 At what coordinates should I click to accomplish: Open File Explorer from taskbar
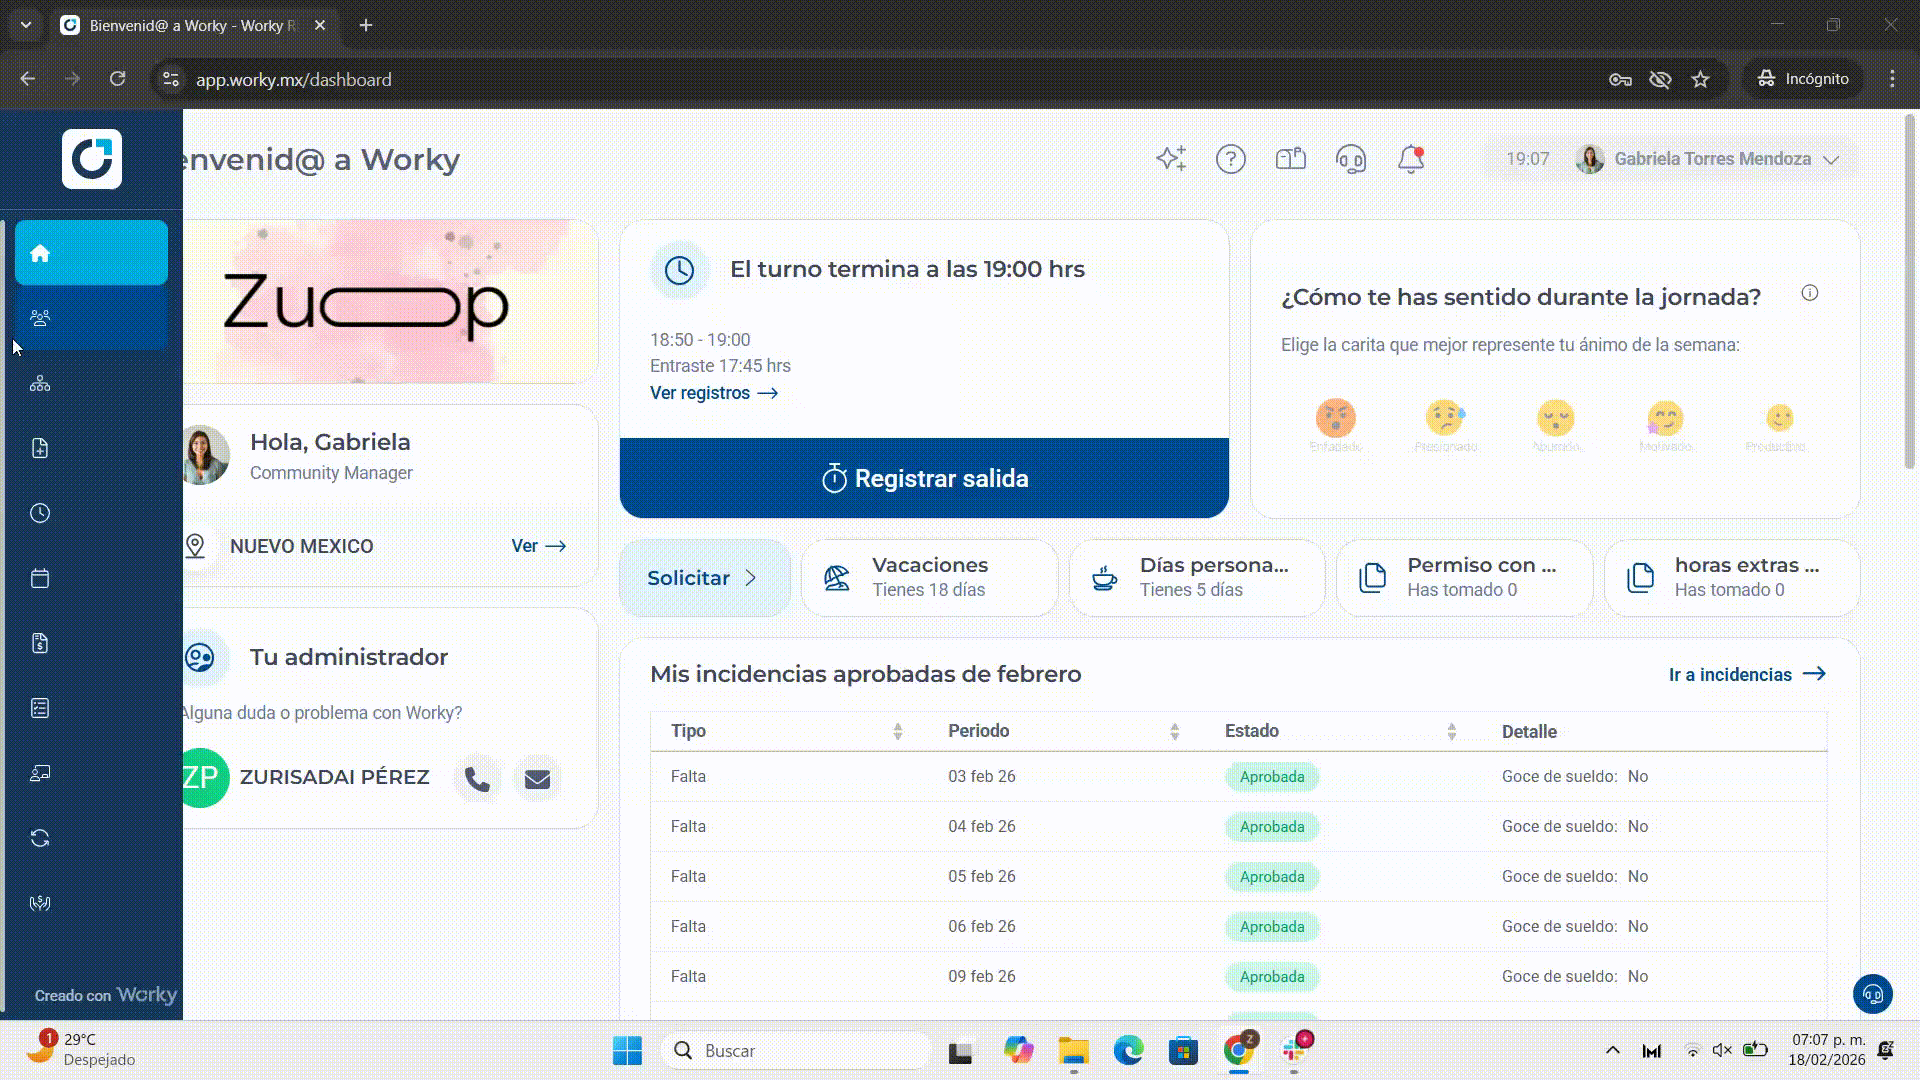click(1073, 1050)
